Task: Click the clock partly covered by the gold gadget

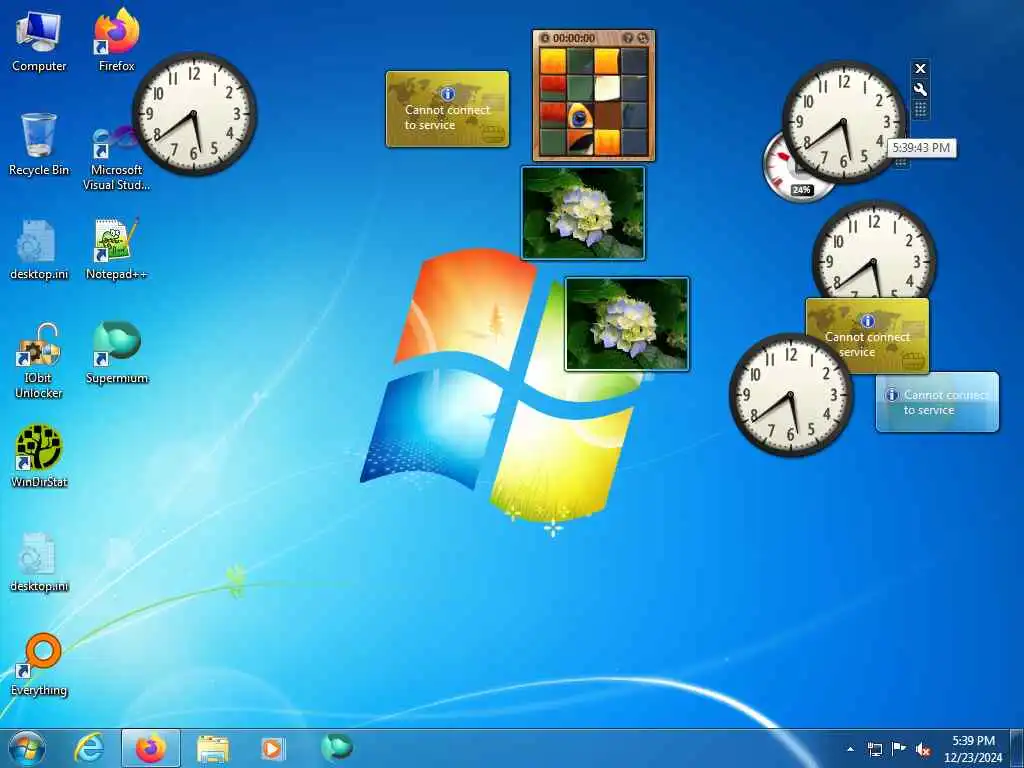Action: pyautogui.click(x=874, y=250)
